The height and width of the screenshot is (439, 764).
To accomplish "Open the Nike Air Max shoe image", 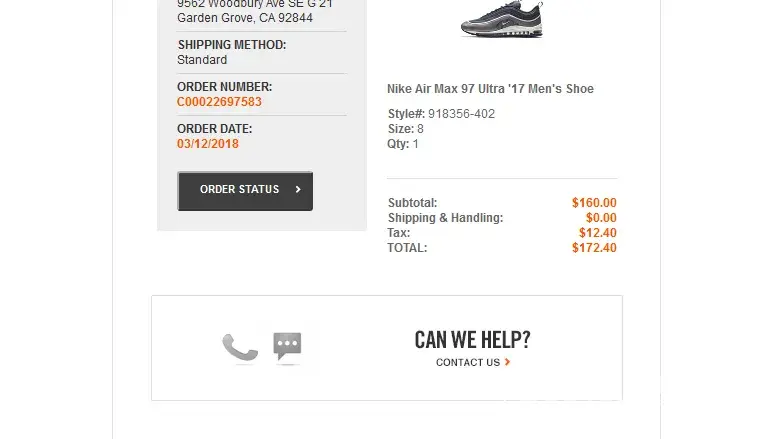I will click(501, 20).
